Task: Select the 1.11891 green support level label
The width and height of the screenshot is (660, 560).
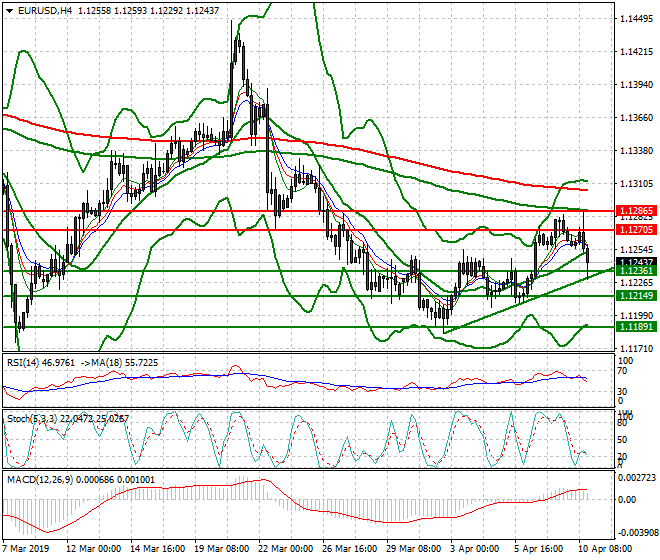Action: [x=636, y=327]
